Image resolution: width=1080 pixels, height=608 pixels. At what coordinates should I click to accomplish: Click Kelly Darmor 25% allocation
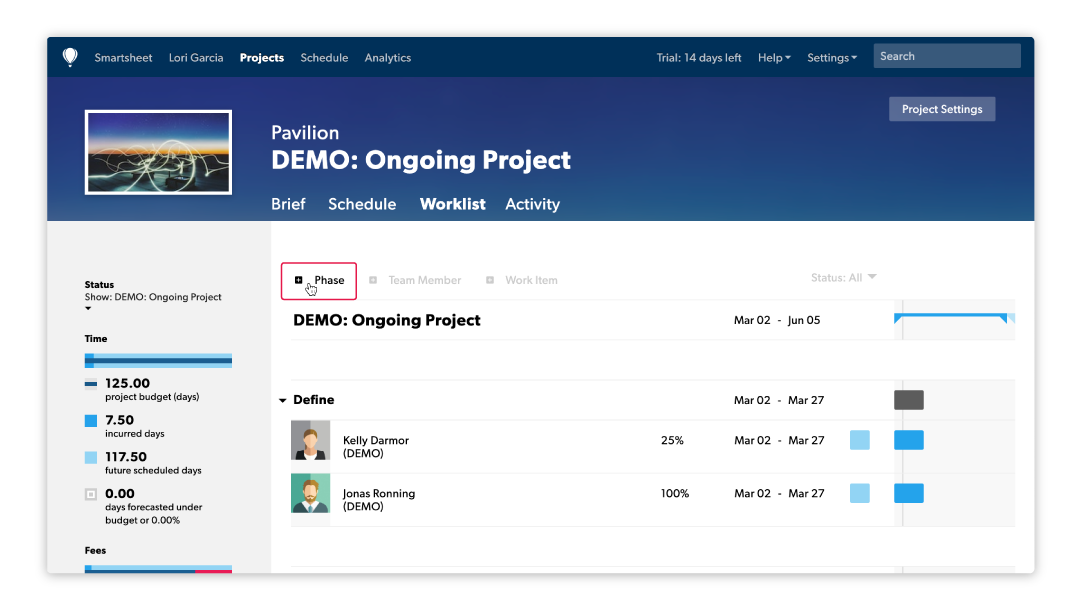pyautogui.click(x=672, y=440)
